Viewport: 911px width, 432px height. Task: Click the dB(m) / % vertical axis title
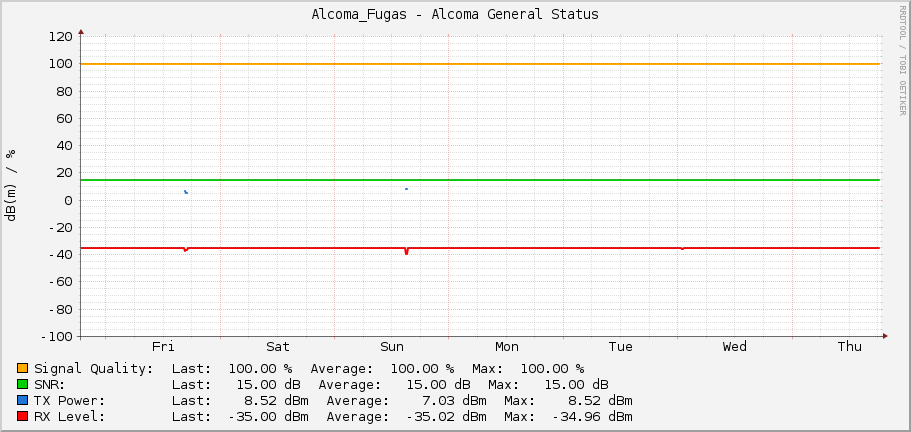click(x=10, y=185)
